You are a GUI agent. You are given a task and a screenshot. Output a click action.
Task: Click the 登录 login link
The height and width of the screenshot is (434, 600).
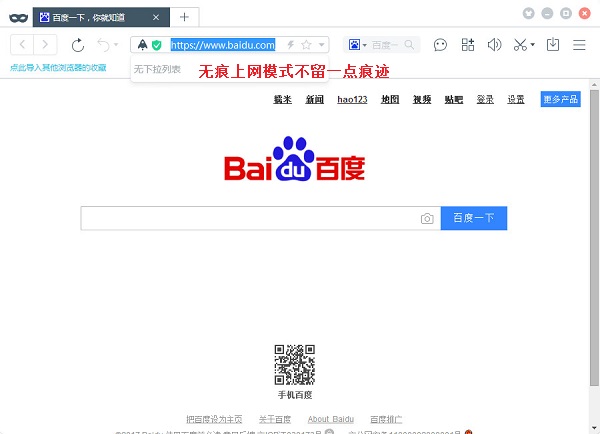485,100
